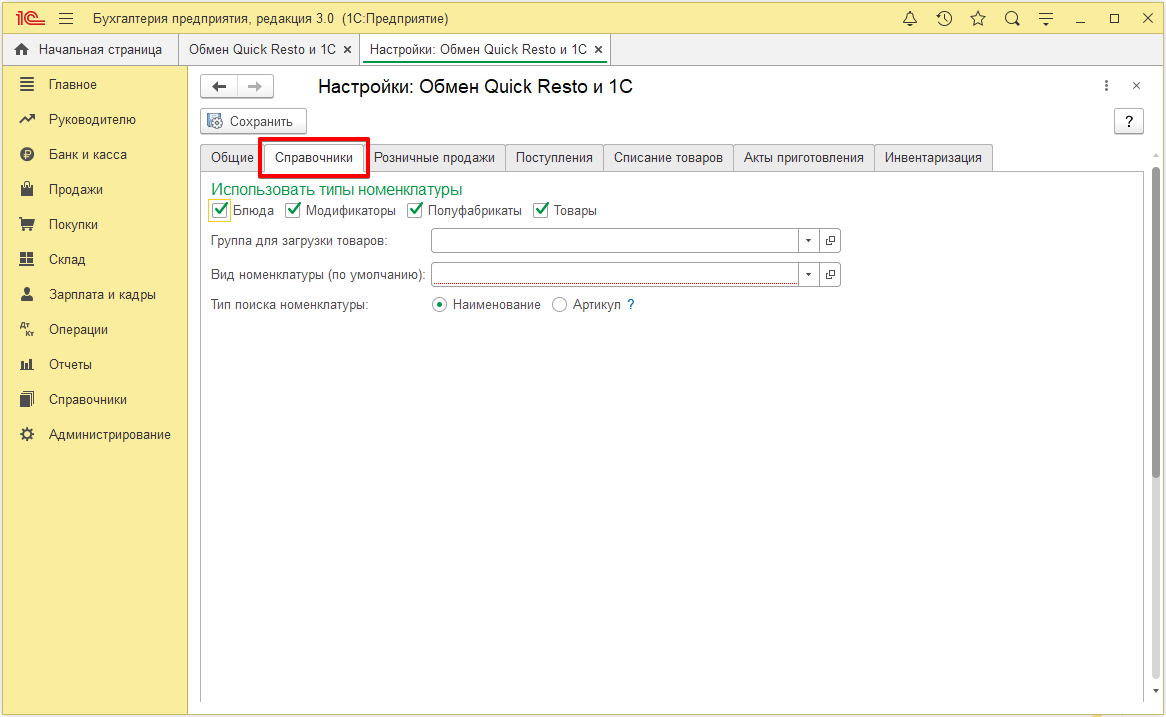Image resolution: width=1166 pixels, height=717 pixels.
Task: Open Зарплата и кадры section
Action: coord(94,295)
